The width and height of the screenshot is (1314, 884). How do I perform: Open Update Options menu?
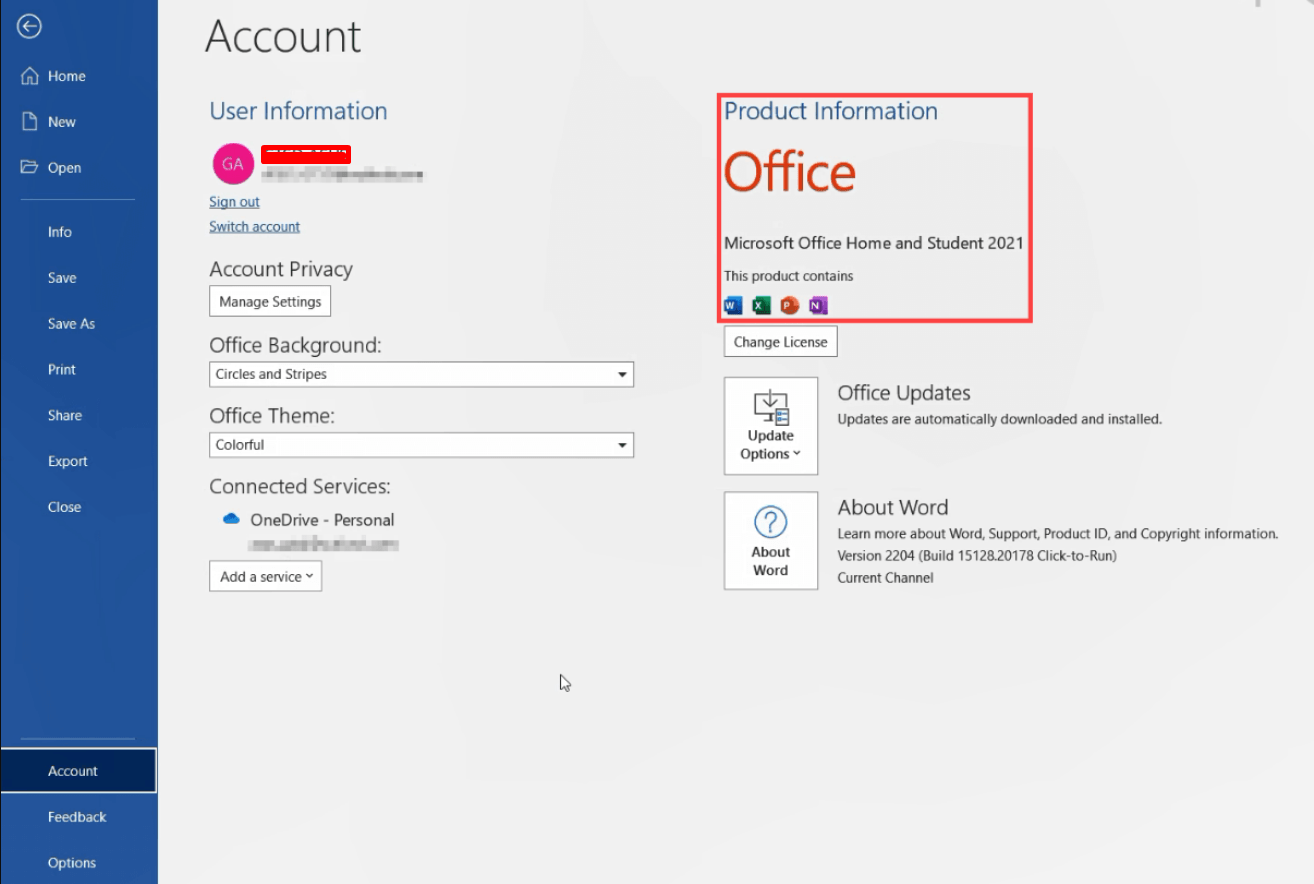point(771,425)
